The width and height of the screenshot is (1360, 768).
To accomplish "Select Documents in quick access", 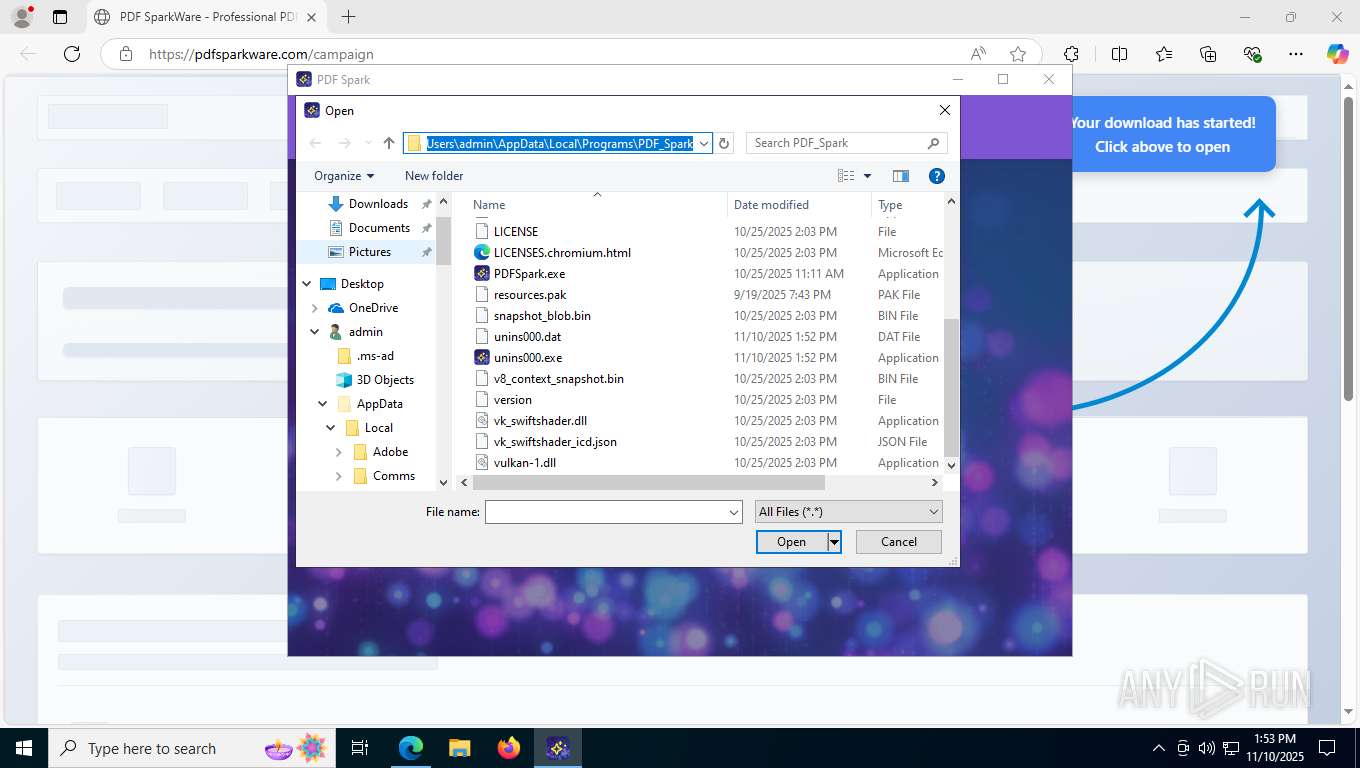I will coord(379,228).
